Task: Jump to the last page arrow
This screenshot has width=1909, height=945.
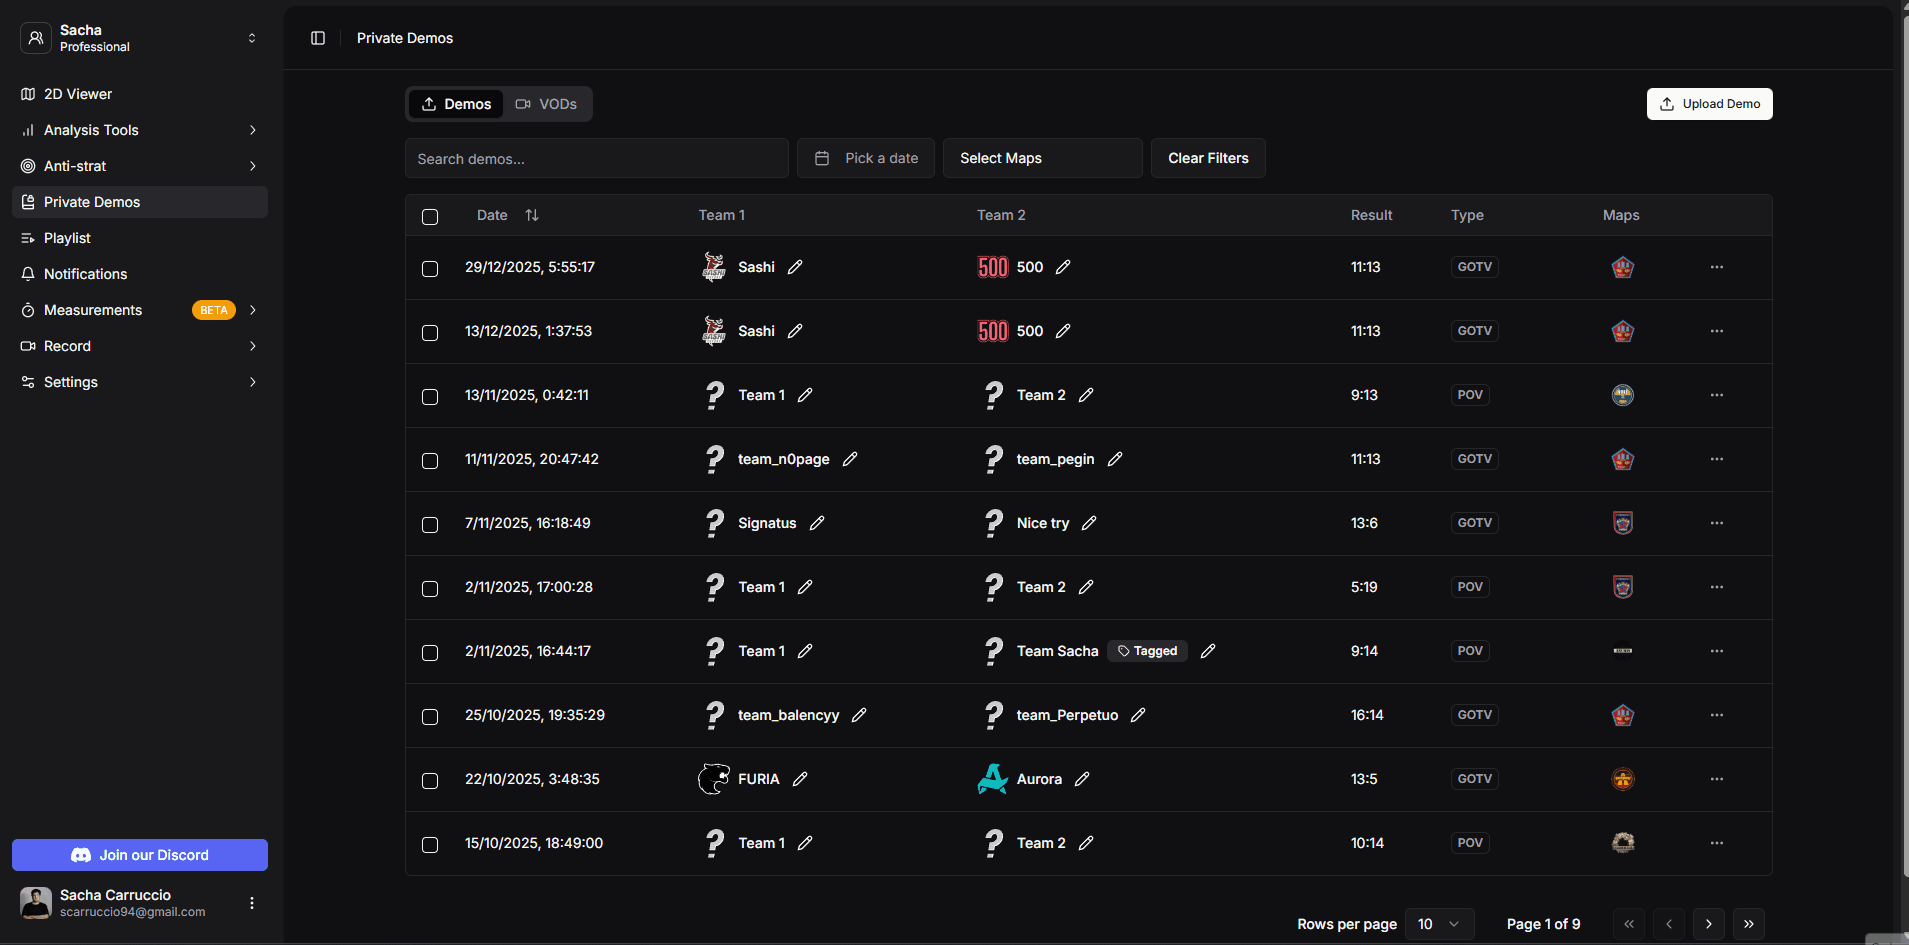Action: [1748, 924]
